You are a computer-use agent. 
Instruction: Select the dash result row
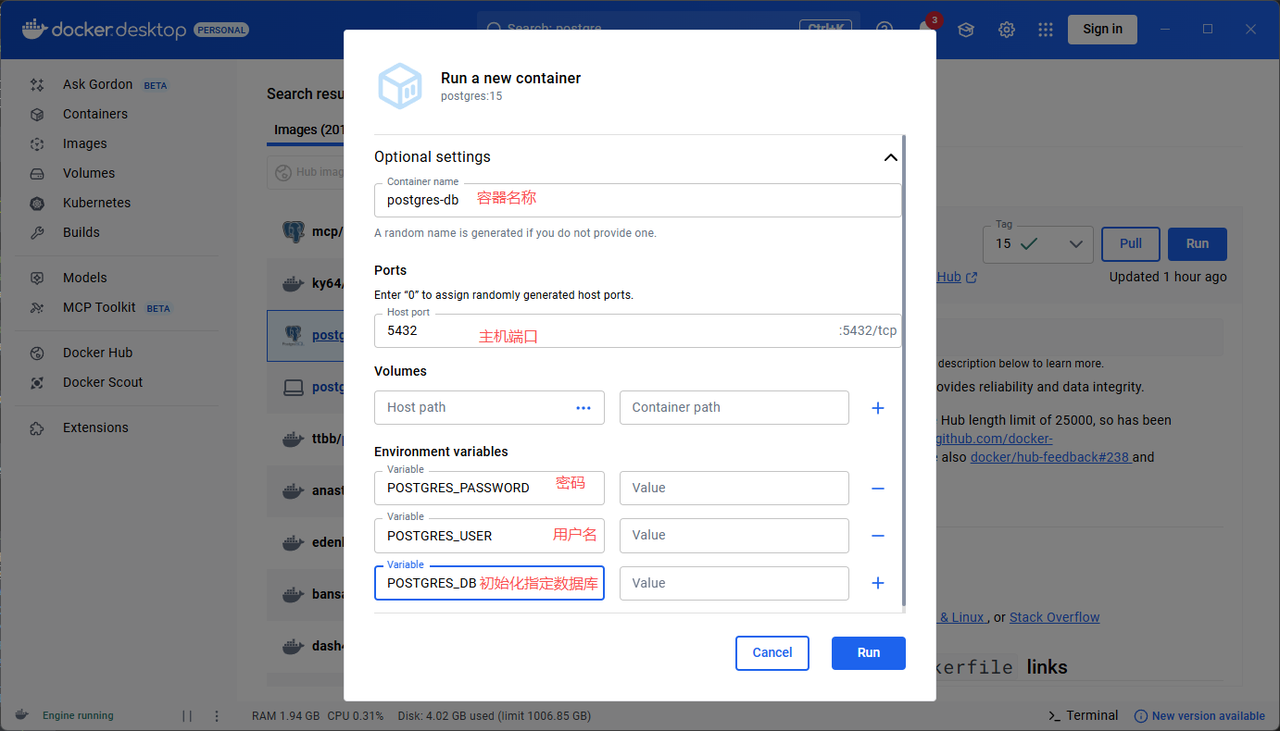306,646
